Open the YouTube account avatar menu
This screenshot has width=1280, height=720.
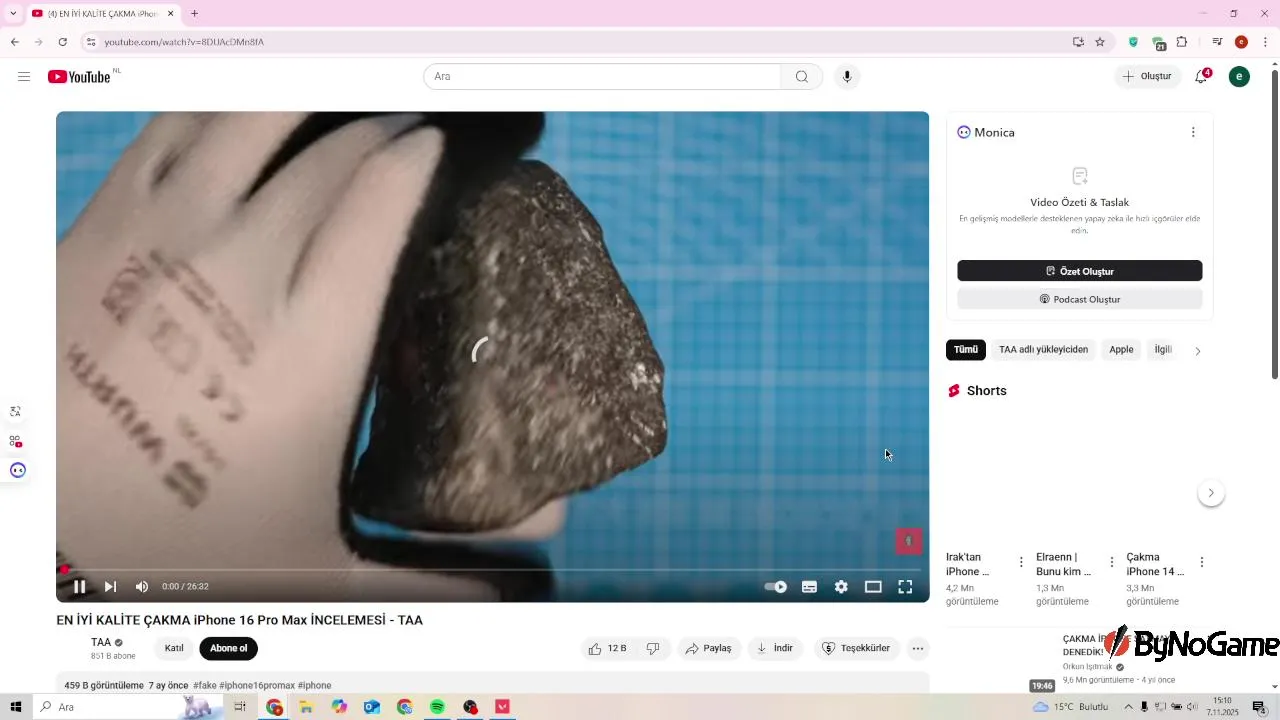click(1239, 77)
